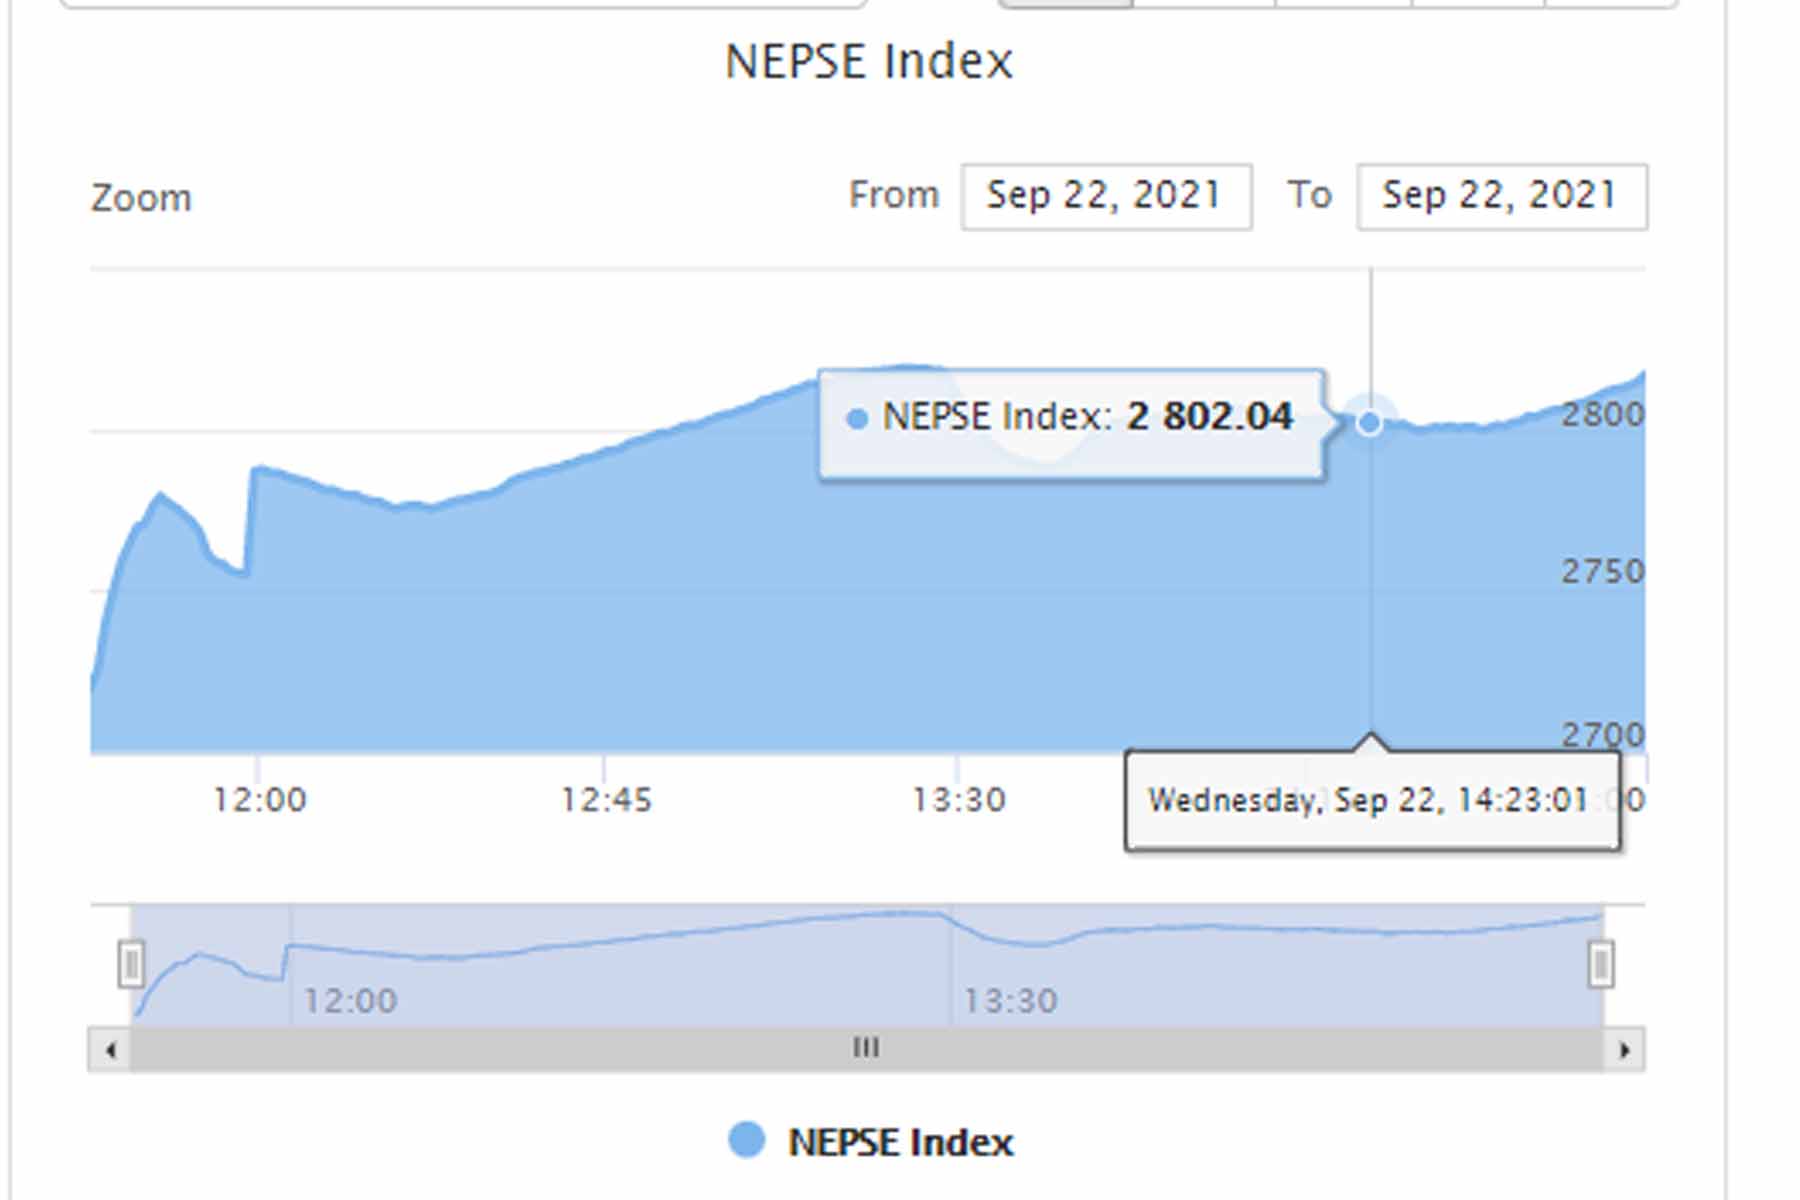Click the 13:30 label on the main x-axis
Image resolution: width=1800 pixels, height=1200 pixels.
click(x=958, y=800)
